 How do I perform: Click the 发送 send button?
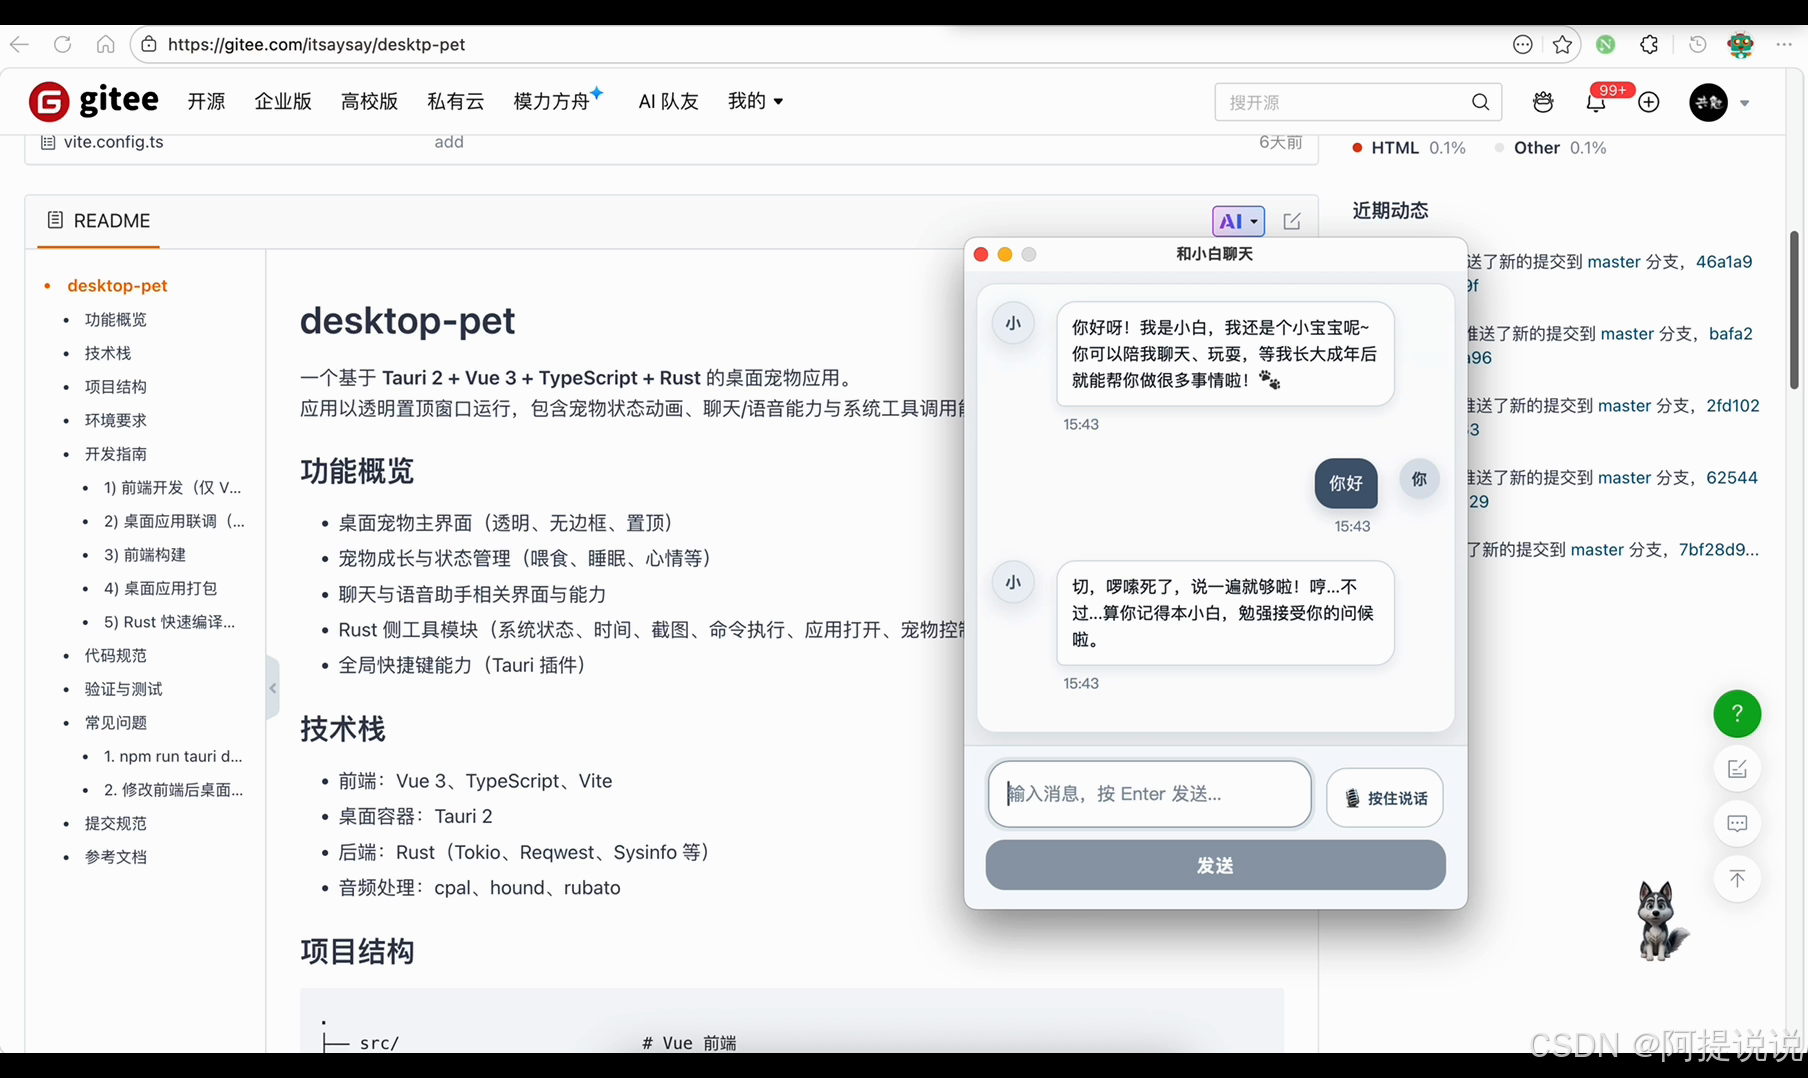tap(1215, 865)
